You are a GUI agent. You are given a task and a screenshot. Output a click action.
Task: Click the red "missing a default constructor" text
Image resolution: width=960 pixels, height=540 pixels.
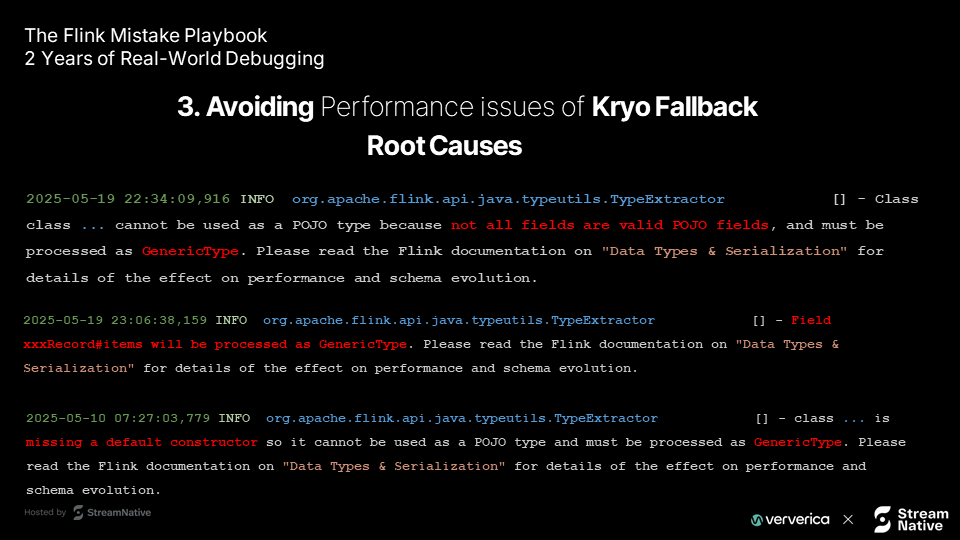pyautogui.click(x=141, y=442)
